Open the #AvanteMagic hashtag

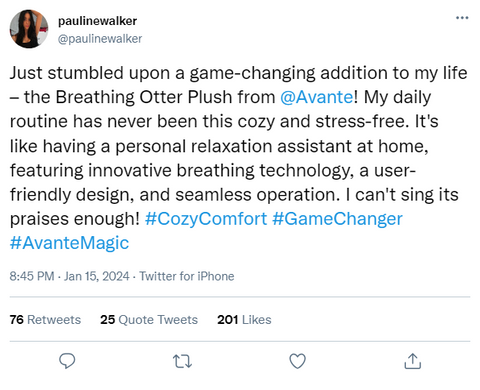[69, 243]
